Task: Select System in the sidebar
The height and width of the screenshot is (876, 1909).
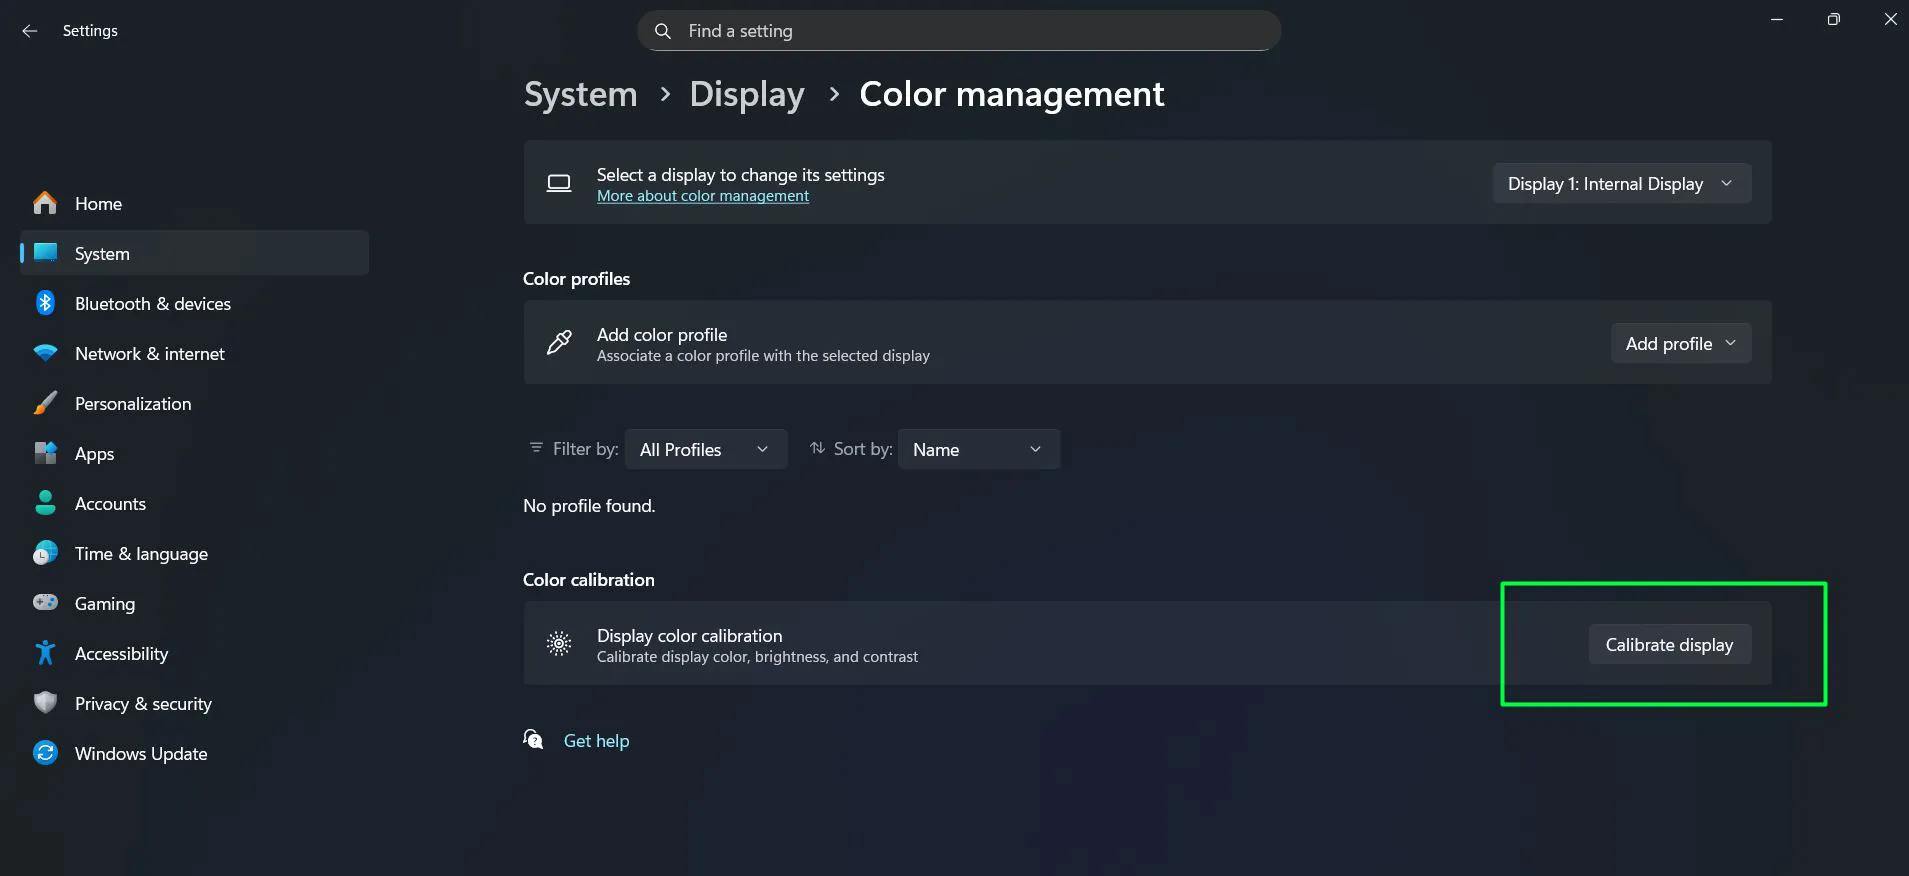Action: click(194, 253)
